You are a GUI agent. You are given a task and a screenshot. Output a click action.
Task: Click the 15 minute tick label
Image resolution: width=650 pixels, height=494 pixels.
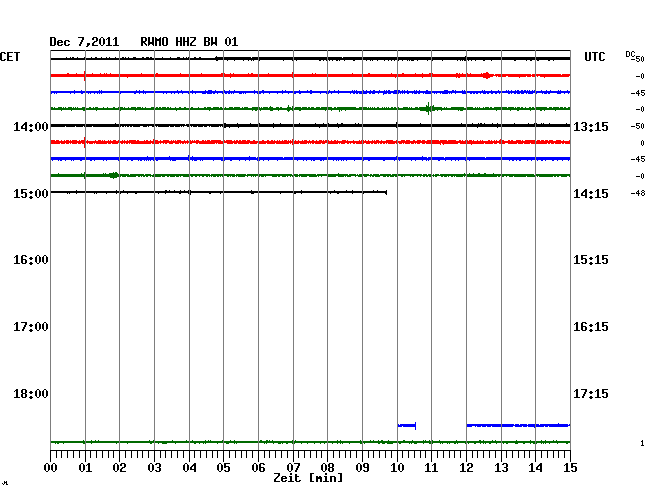pyautogui.click(x=570, y=468)
